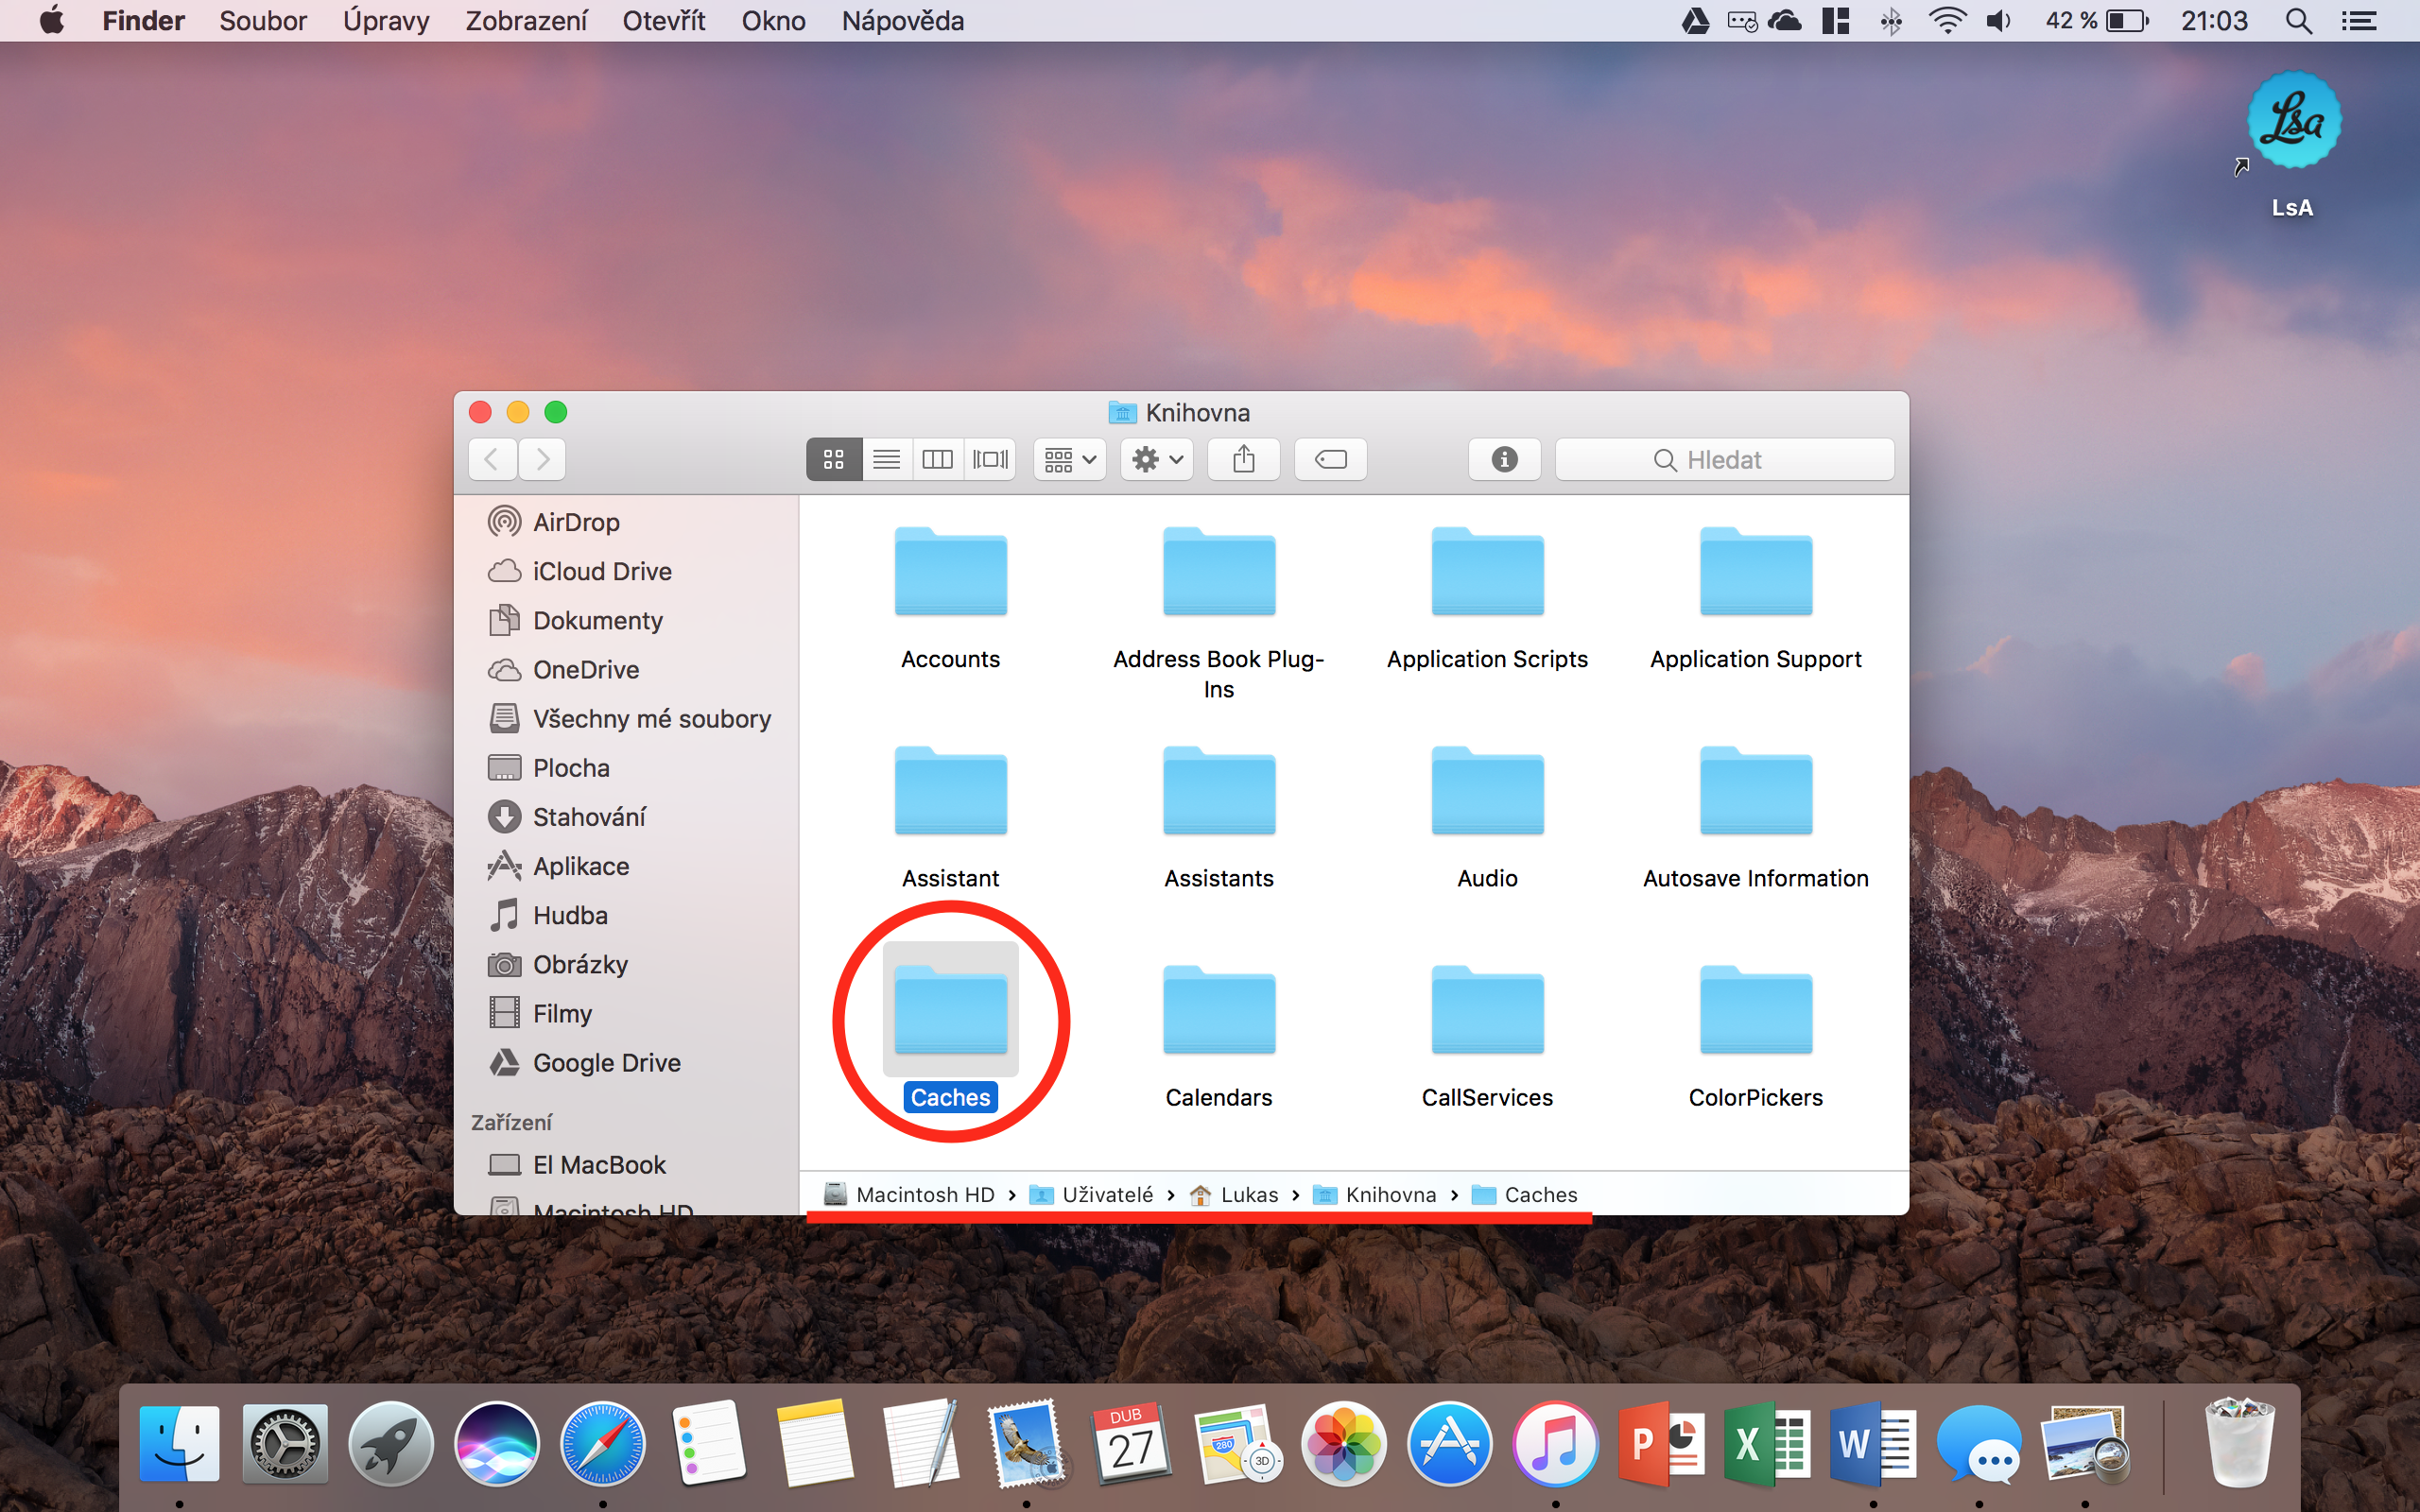Click the Edit Tags toolbar icon
The height and width of the screenshot is (1512, 2420).
(1330, 459)
